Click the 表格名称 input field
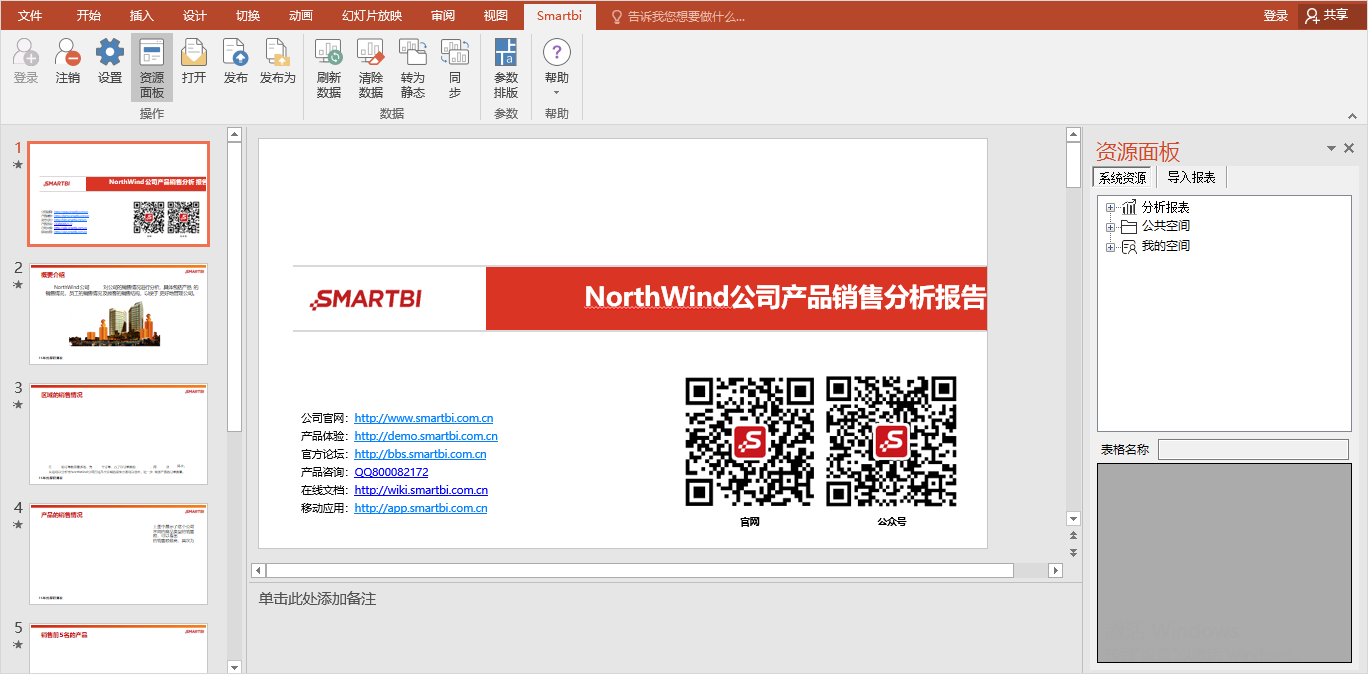The width and height of the screenshot is (1368, 674). (1253, 450)
